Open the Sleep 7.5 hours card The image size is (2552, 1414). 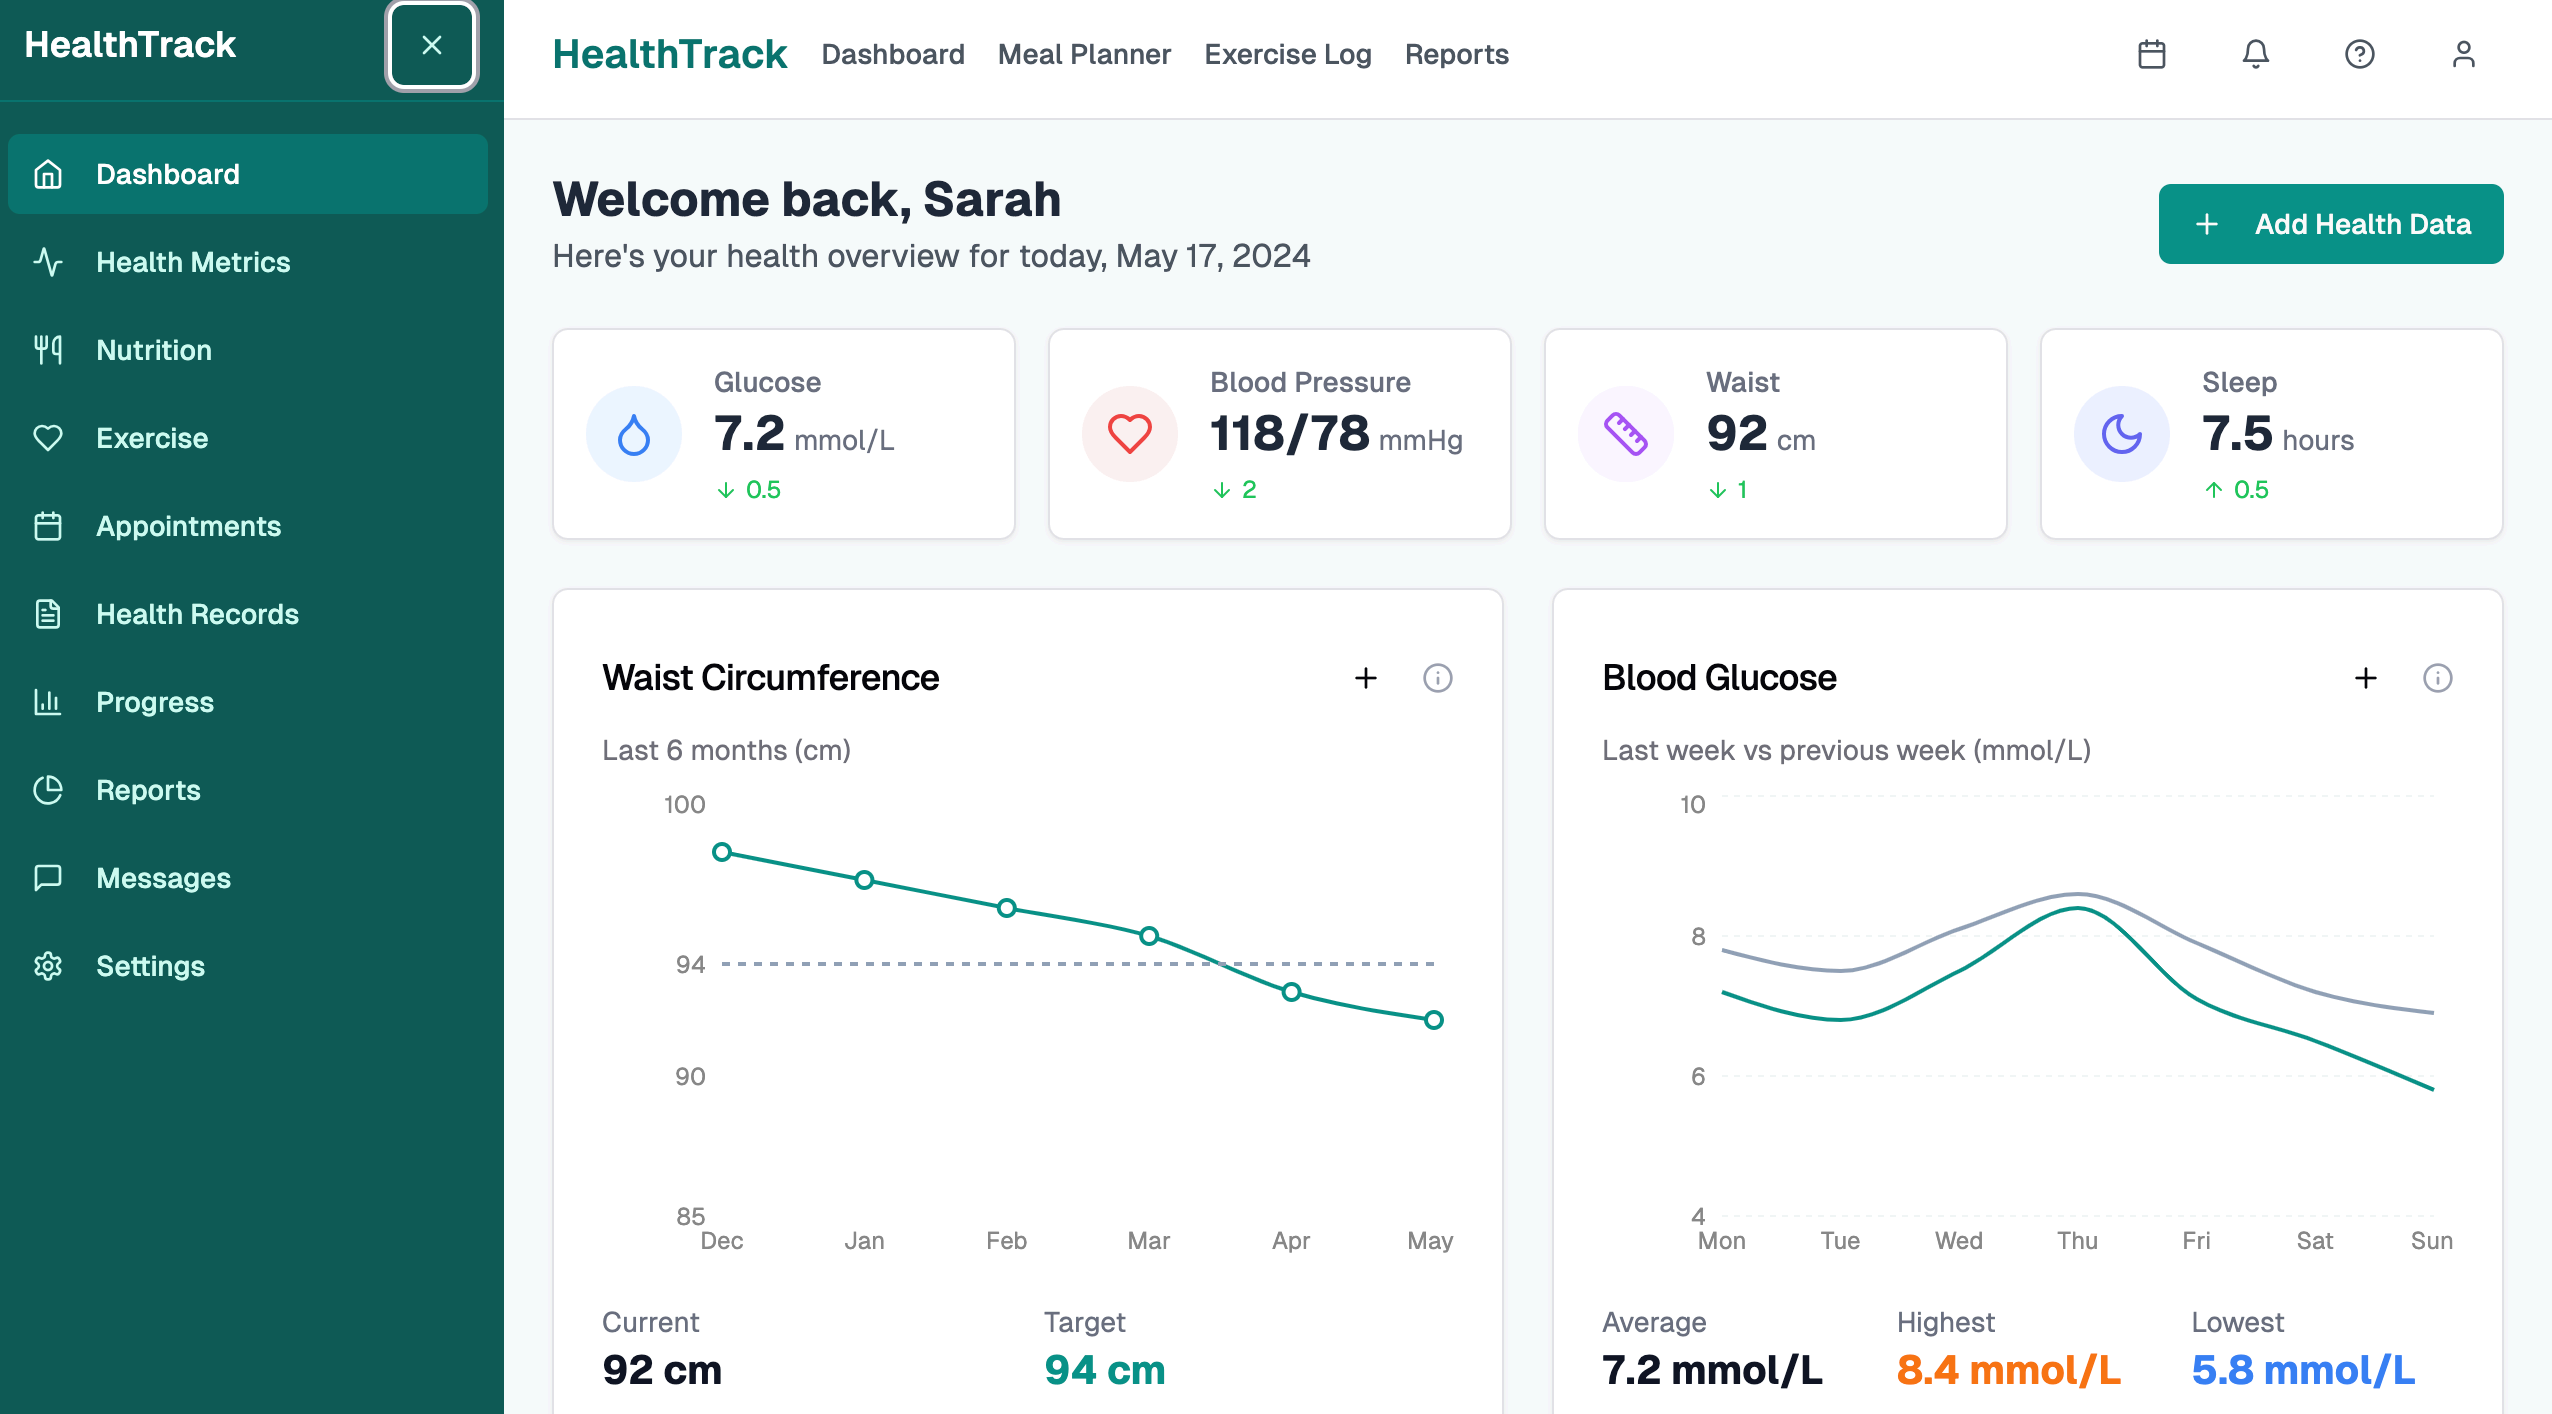pyautogui.click(x=2272, y=434)
